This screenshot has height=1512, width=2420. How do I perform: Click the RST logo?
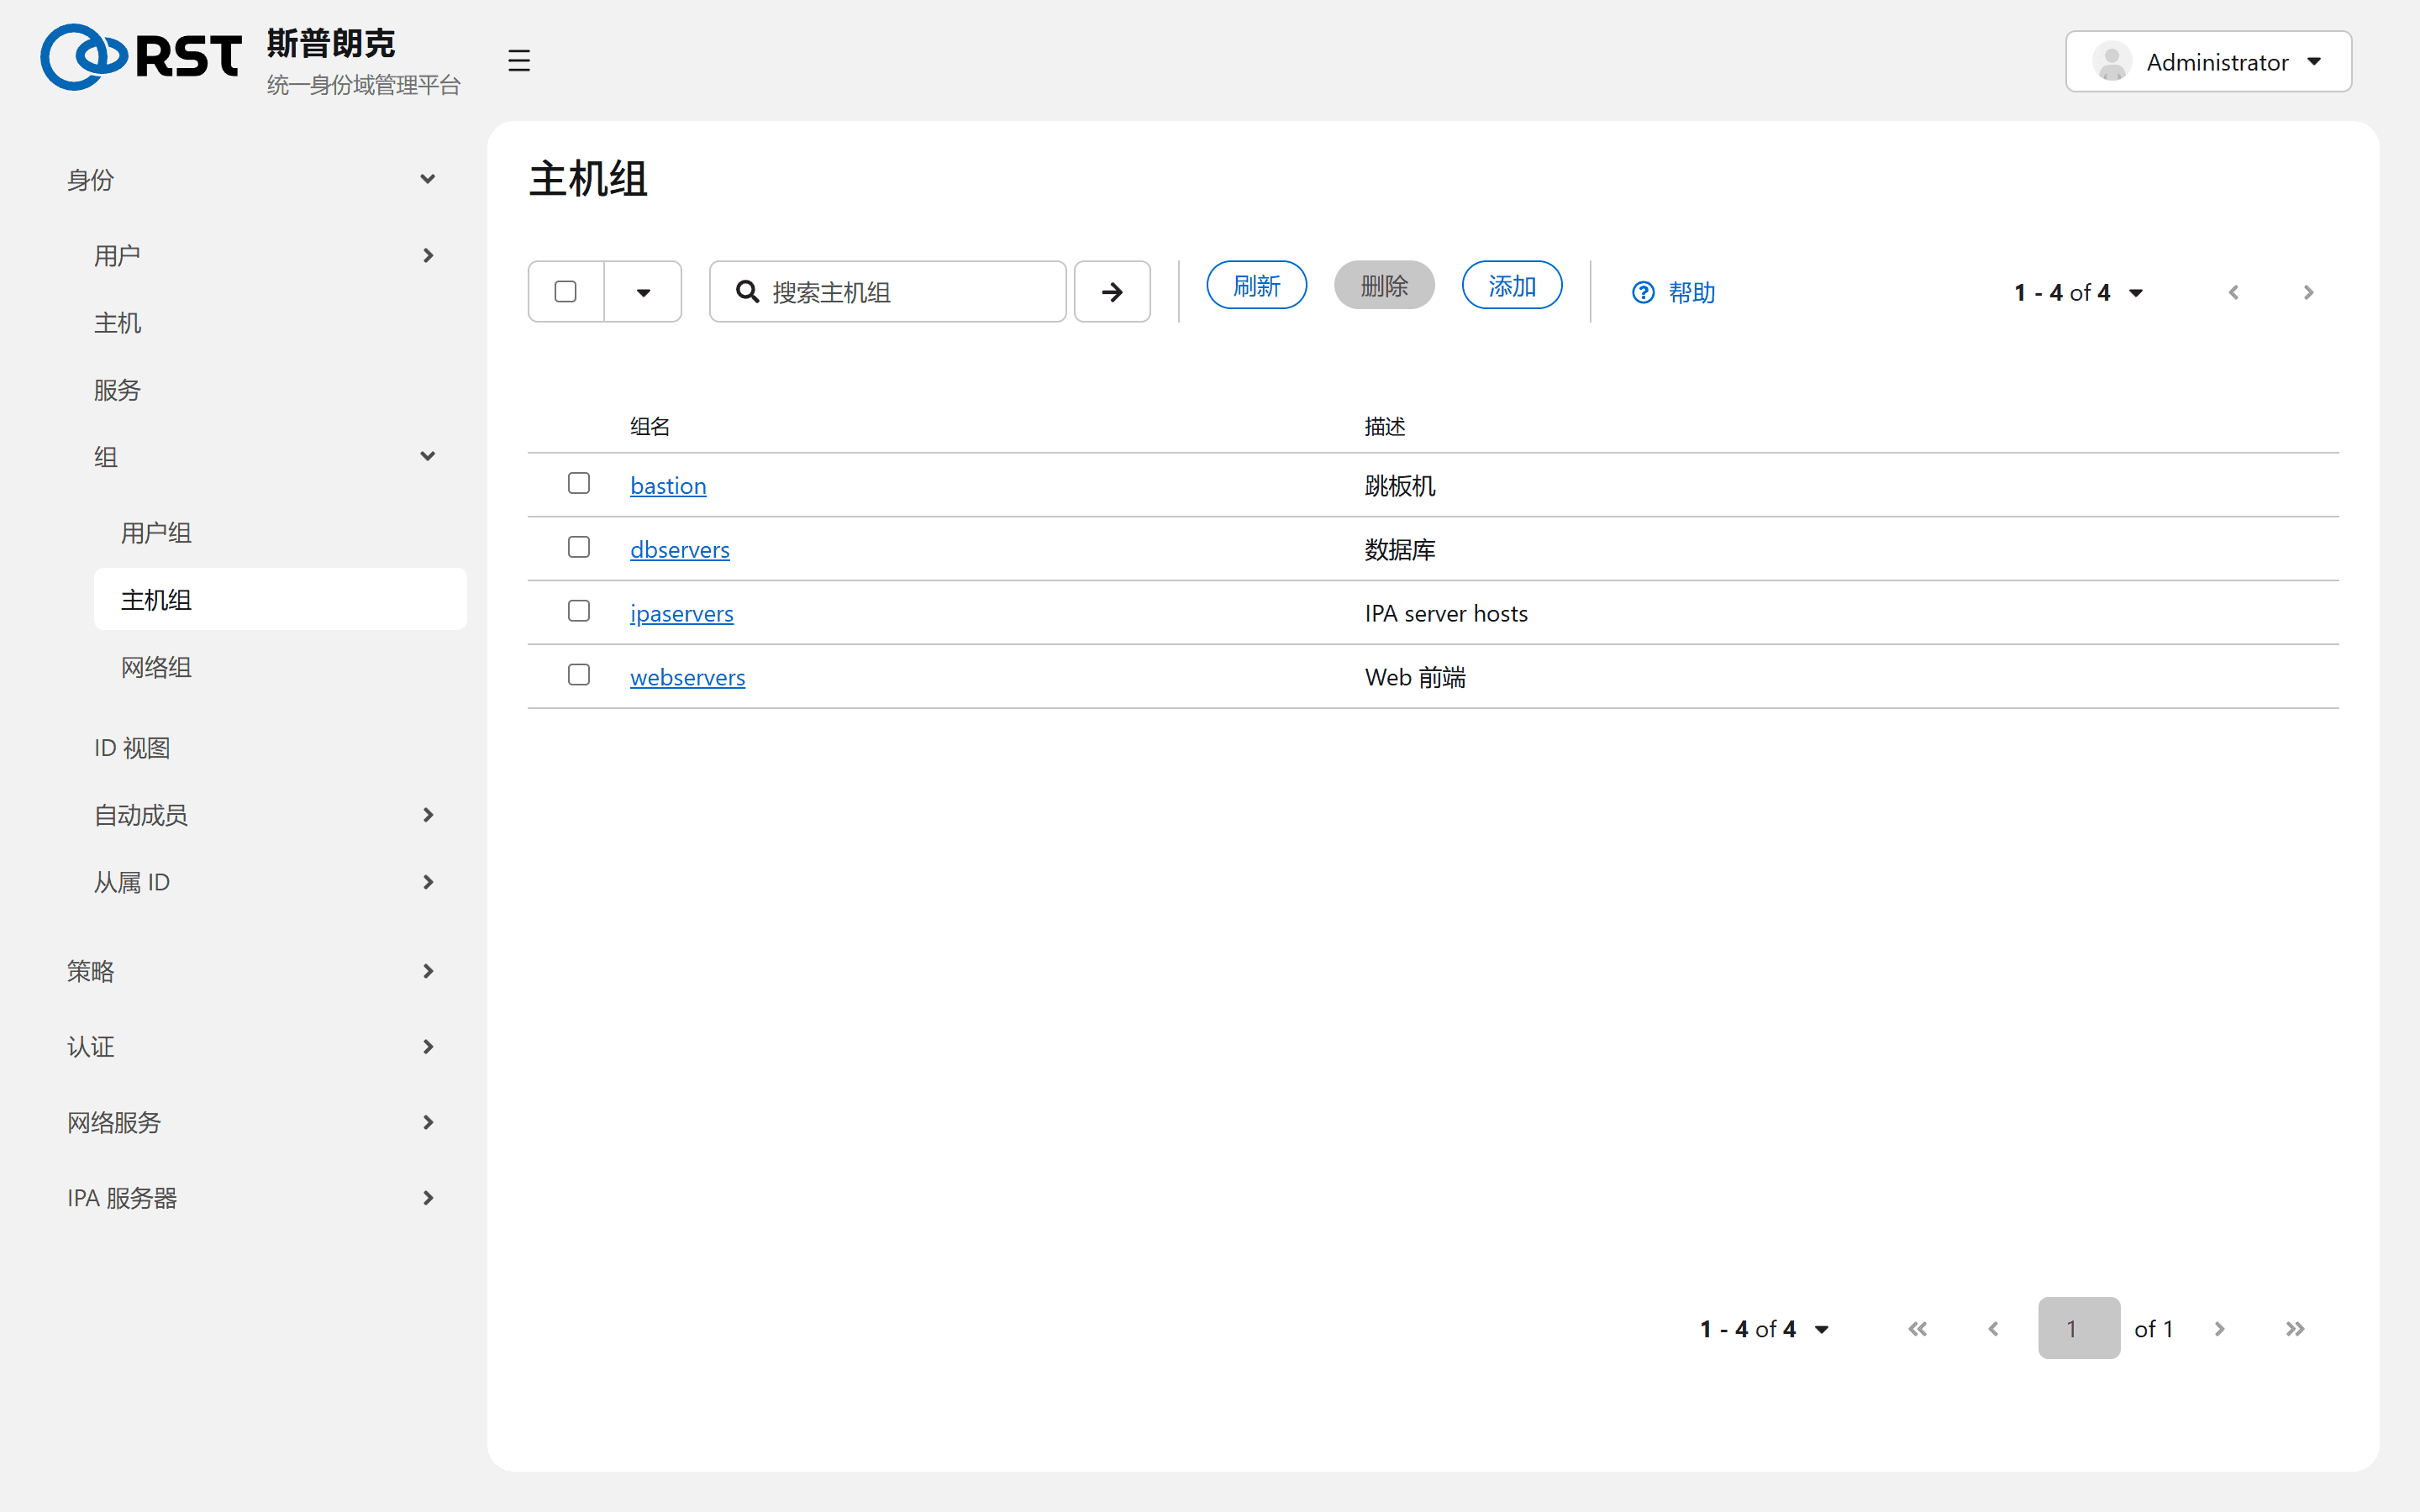click(140, 57)
